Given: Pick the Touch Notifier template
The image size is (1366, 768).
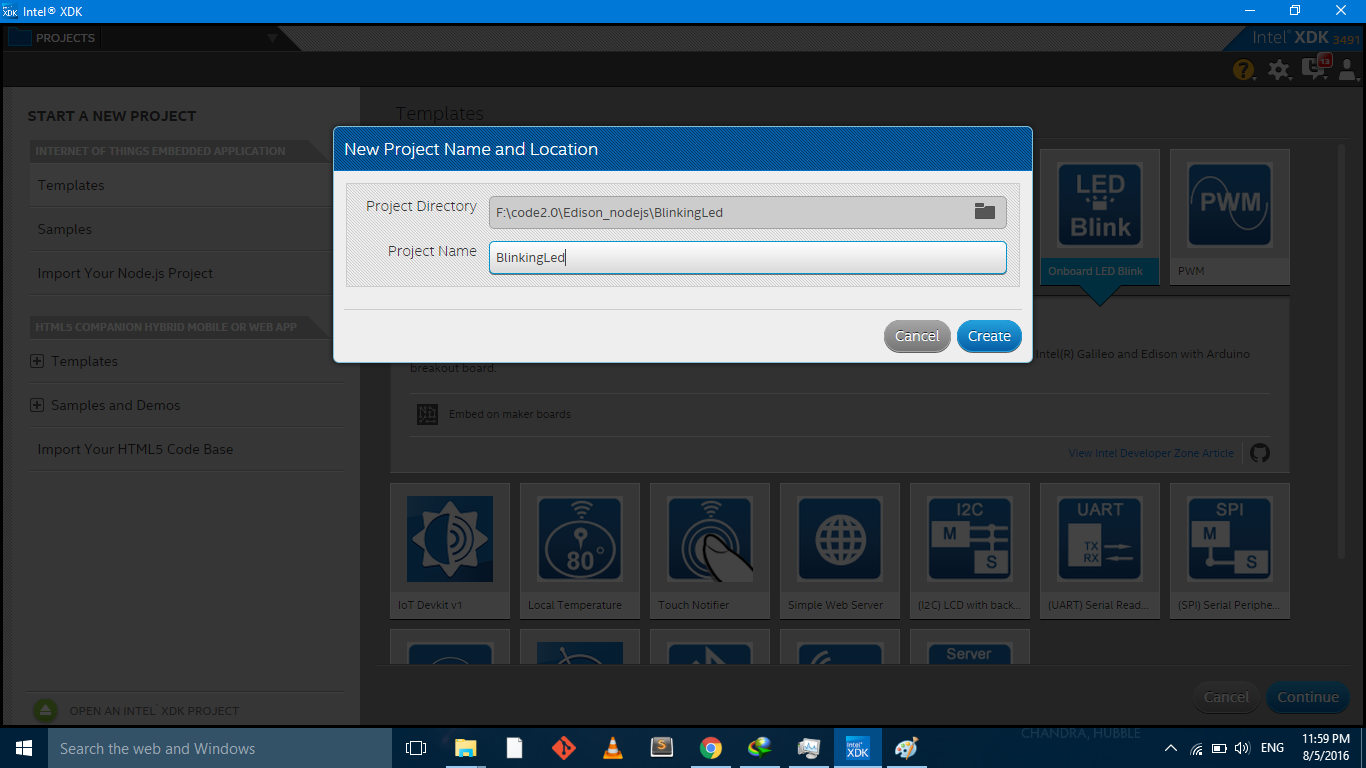Looking at the screenshot, I should click(709, 551).
